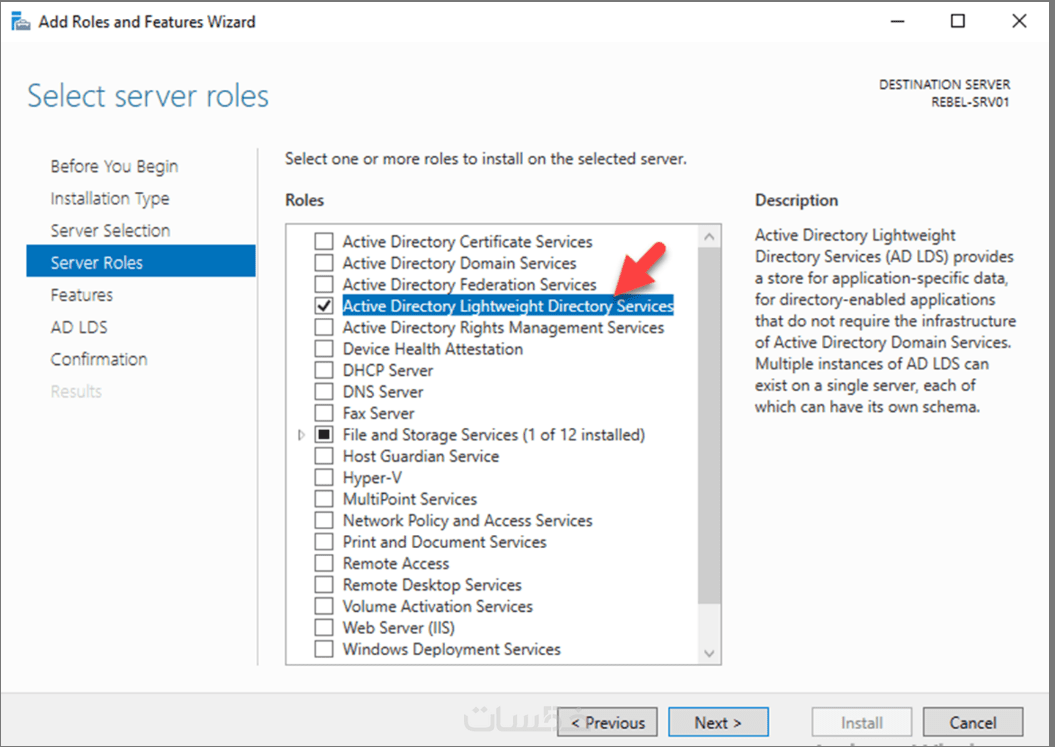
Task: Go to the AD LDS step
Action: pyautogui.click(x=79, y=327)
